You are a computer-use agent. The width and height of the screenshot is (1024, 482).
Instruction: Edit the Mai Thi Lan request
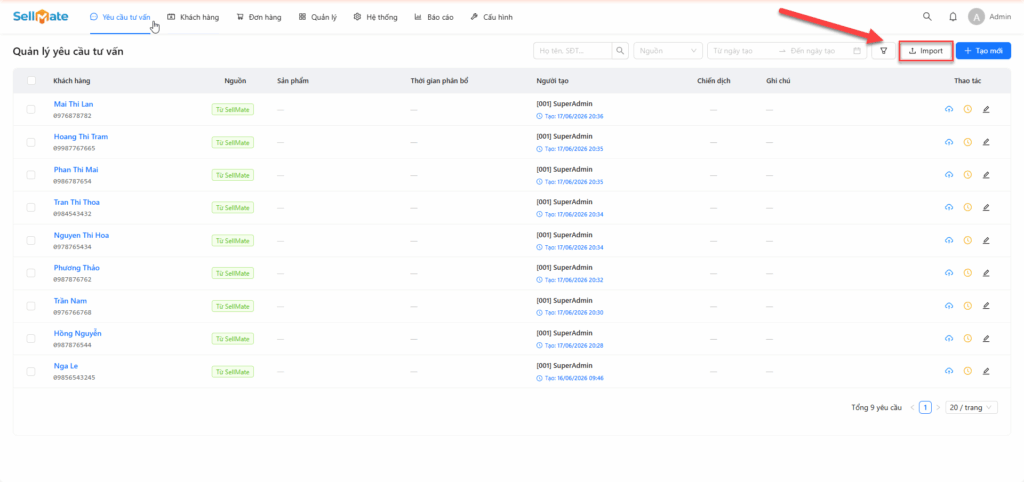(986, 109)
